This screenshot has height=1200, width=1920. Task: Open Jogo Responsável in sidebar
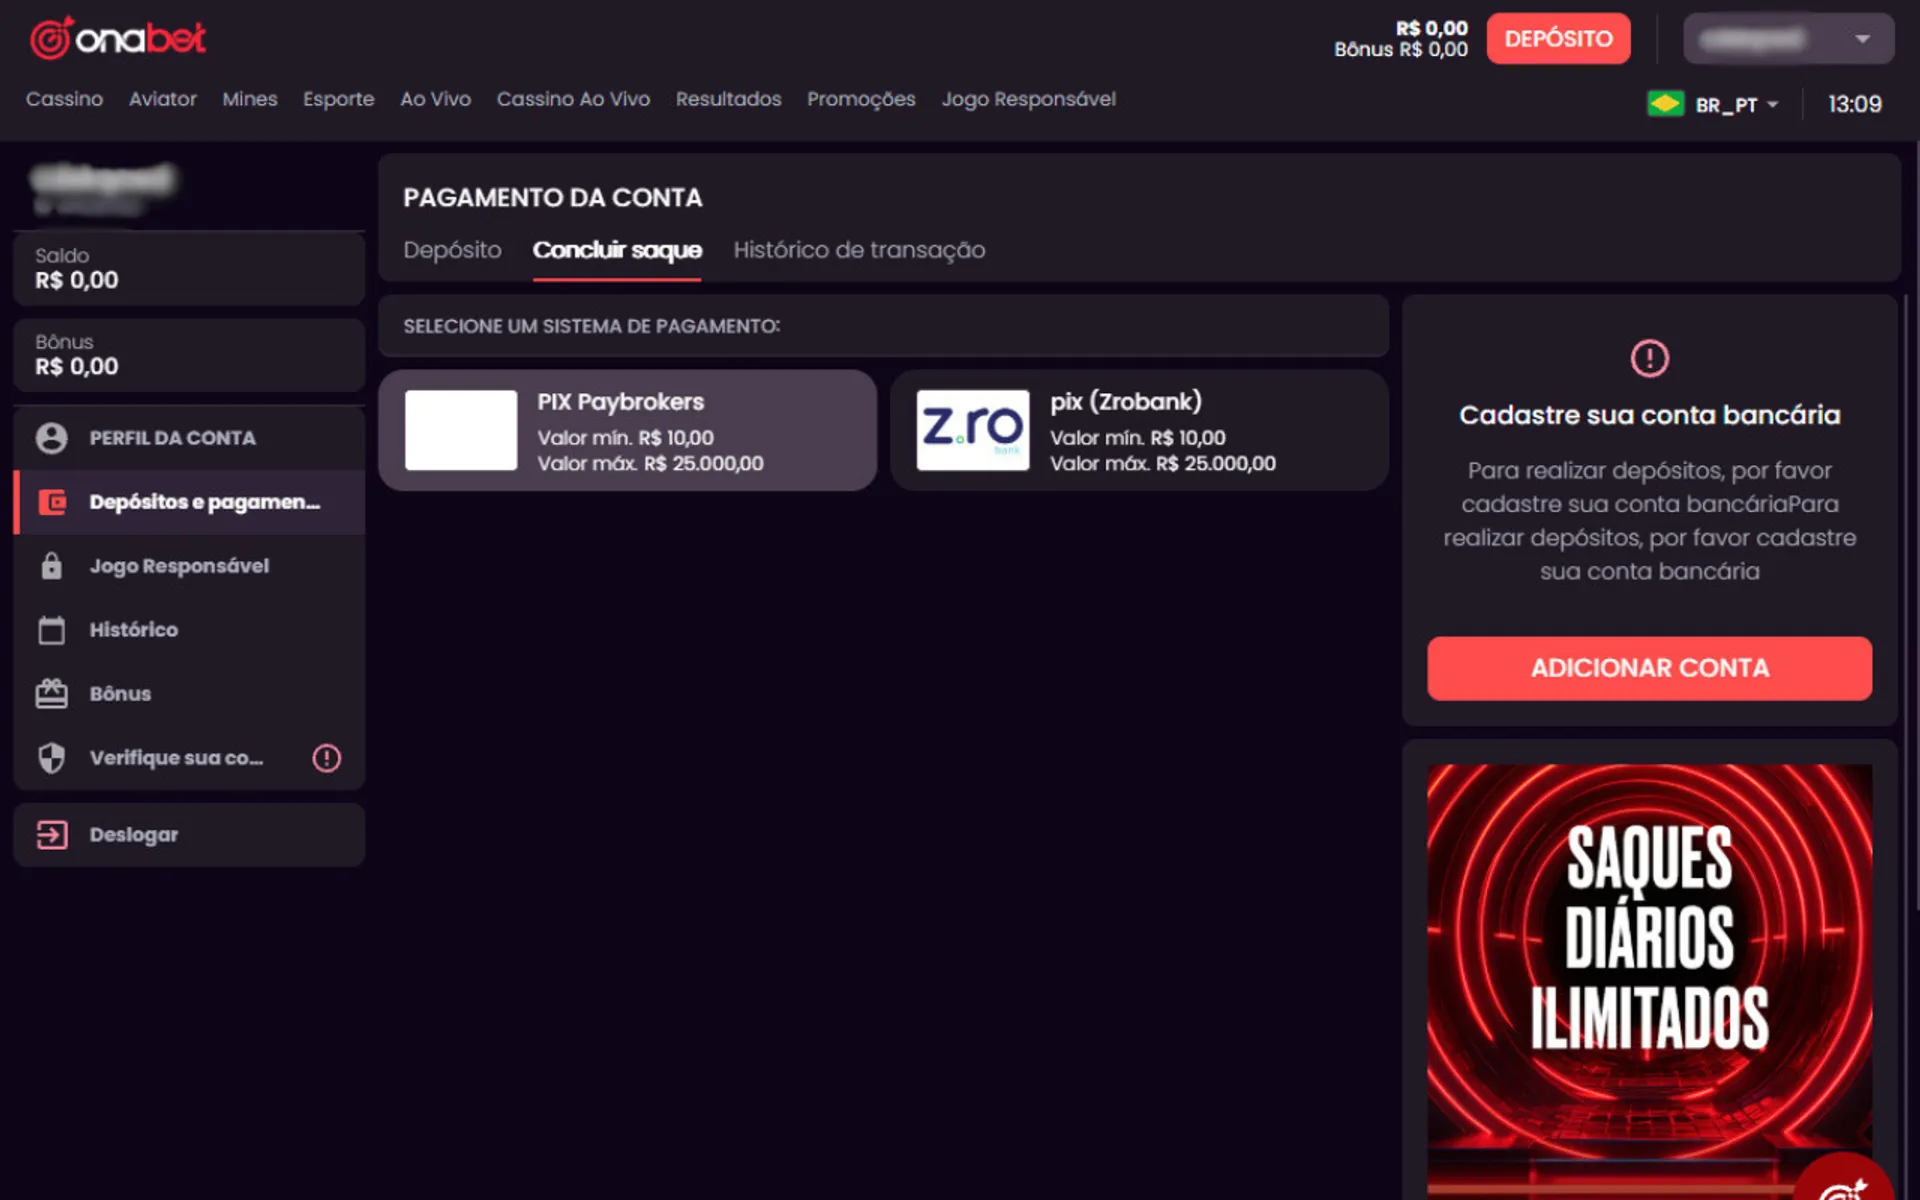pyautogui.click(x=189, y=566)
